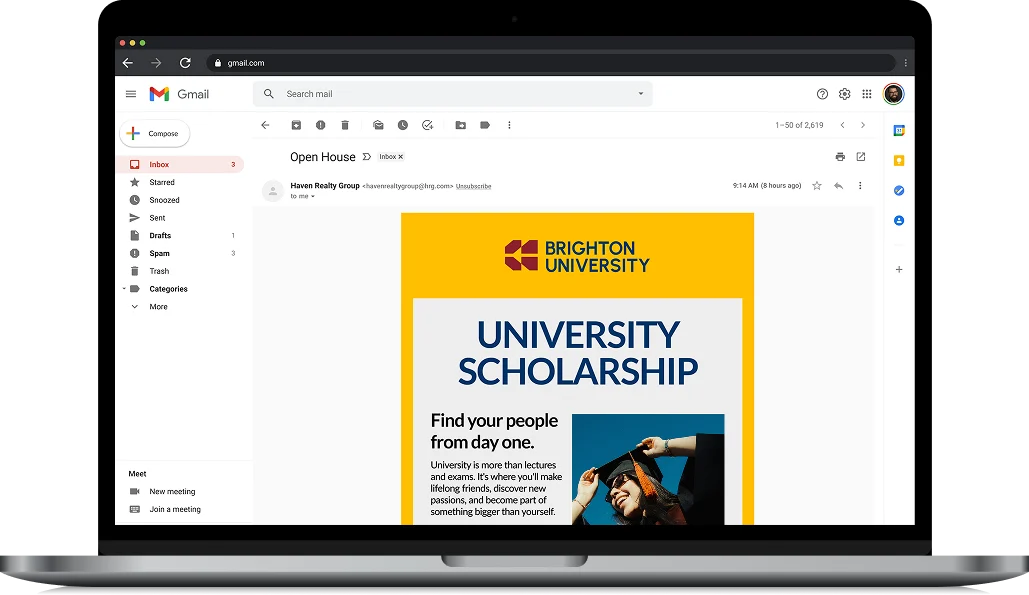The width and height of the screenshot is (1029, 595).
Task: Archive this email
Action: (x=296, y=125)
